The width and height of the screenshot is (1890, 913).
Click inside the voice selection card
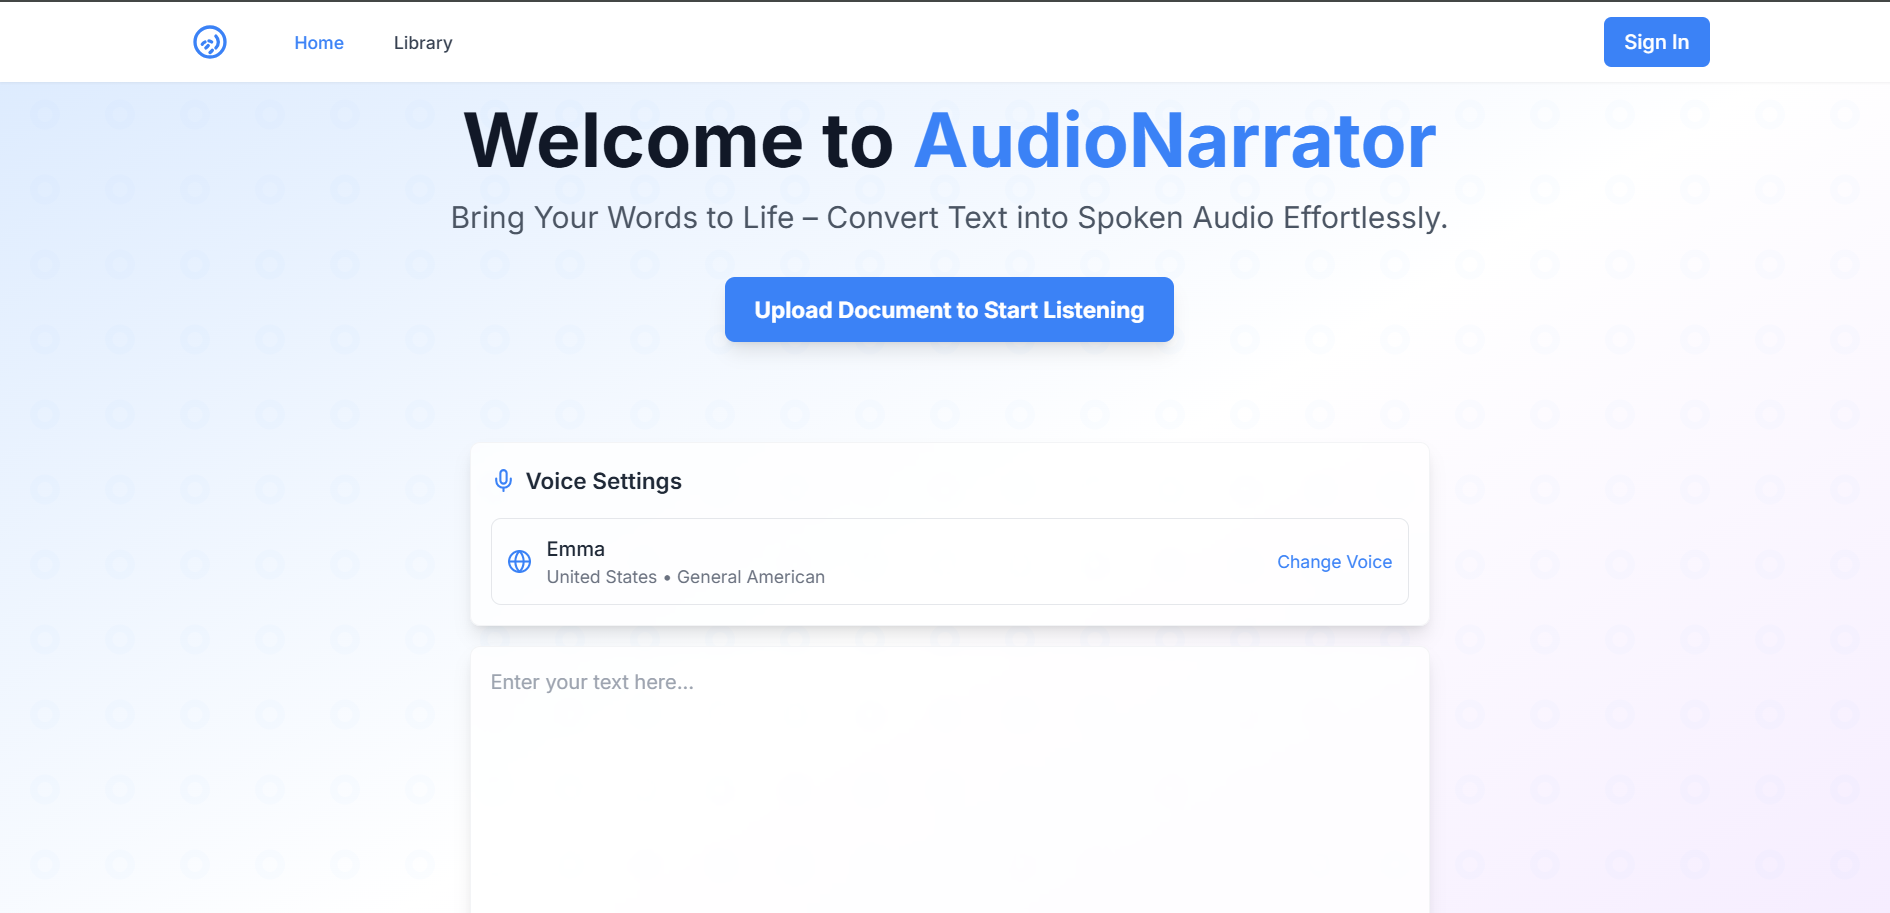click(x=948, y=561)
